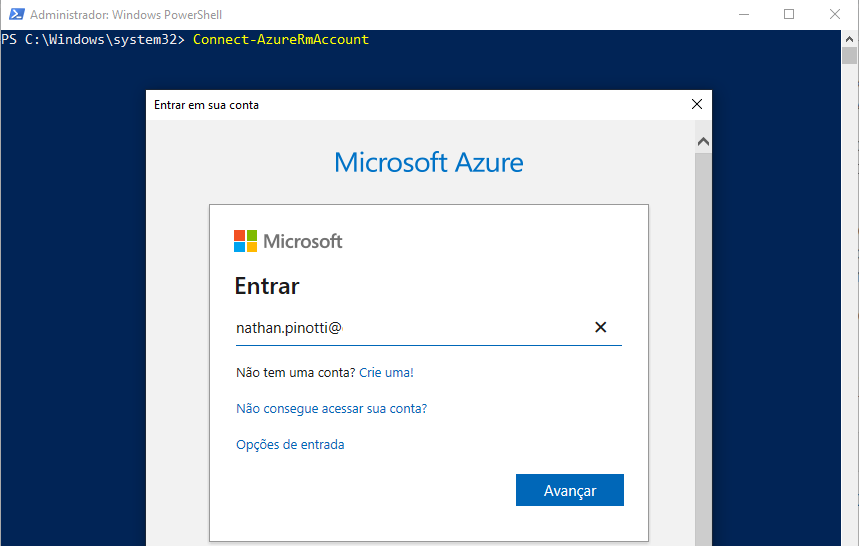Click the Microsoft Azure heading
Image resolution: width=859 pixels, height=546 pixels.
(x=429, y=163)
